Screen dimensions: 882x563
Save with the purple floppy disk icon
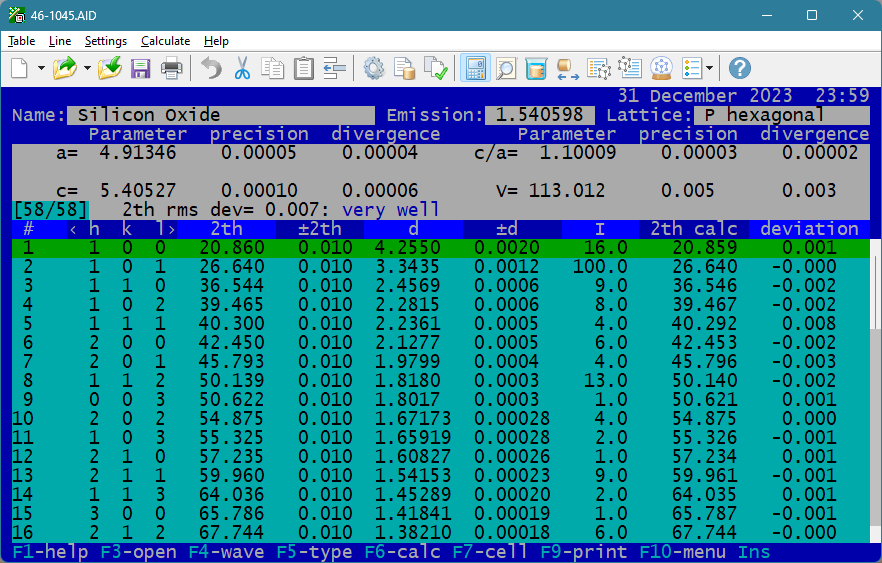141,69
